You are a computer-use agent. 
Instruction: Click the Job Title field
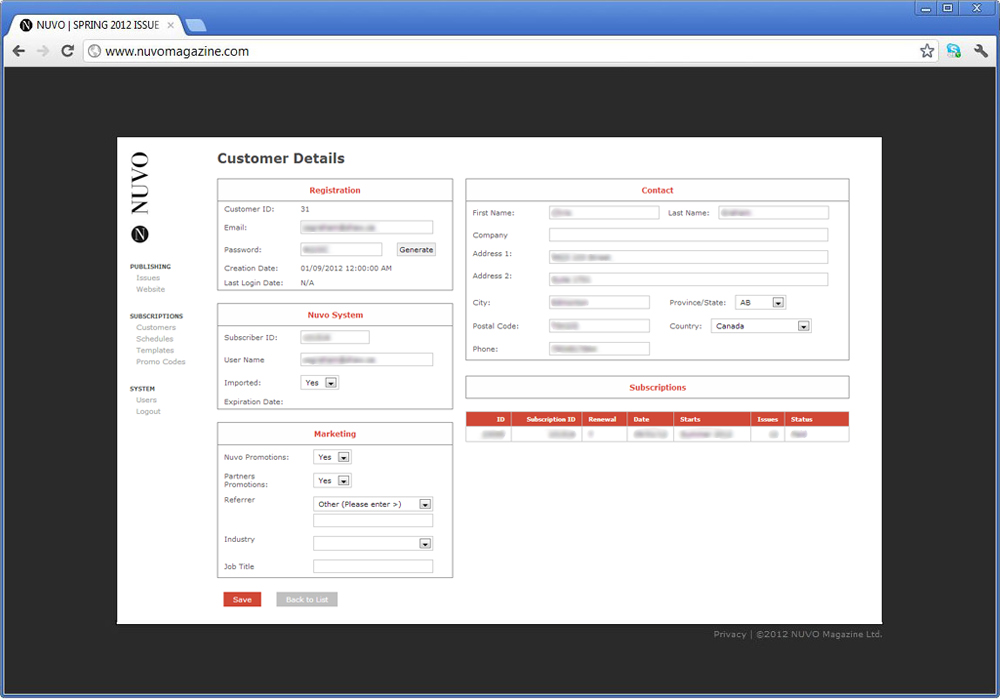[373, 566]
